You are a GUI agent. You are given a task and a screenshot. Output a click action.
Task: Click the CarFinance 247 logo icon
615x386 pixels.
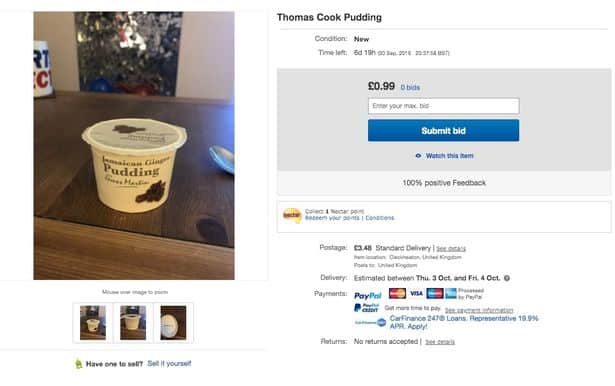pos(370,323)
